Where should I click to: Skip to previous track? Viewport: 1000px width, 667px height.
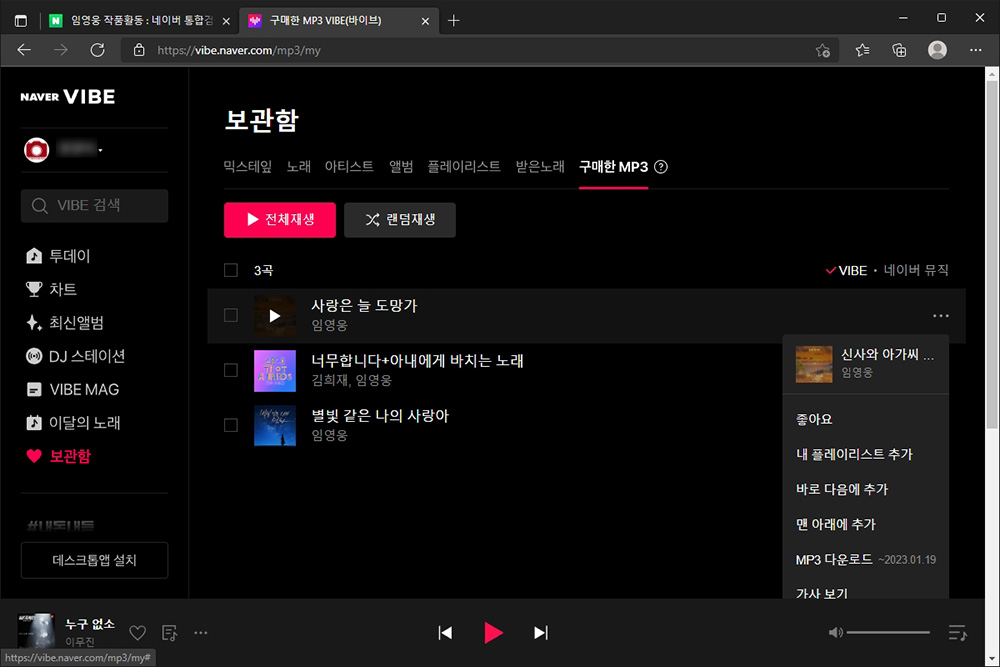pyautogui.click(x=445, y=633)
